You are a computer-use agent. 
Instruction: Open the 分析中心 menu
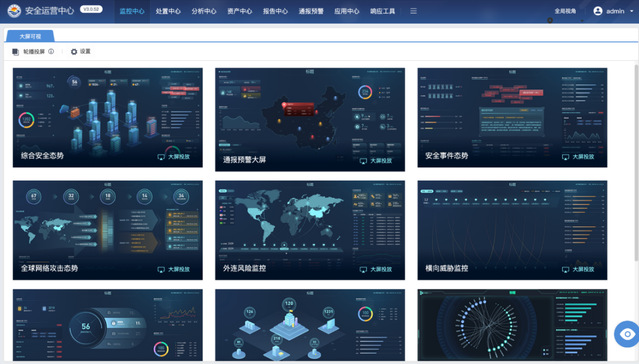point(204,11)
